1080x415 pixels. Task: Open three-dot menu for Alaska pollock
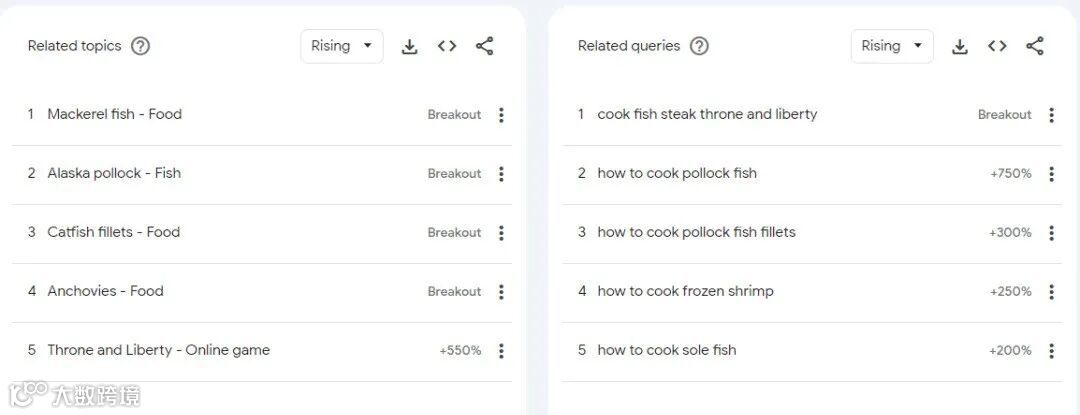501,174
